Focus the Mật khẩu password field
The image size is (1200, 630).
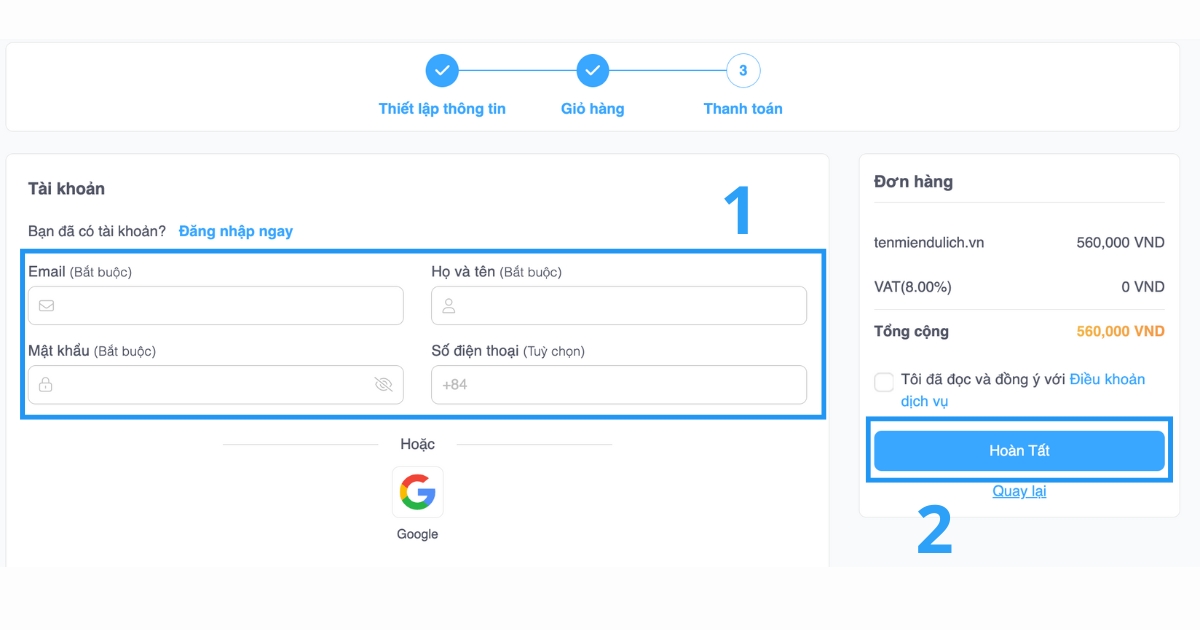point(210,385)
